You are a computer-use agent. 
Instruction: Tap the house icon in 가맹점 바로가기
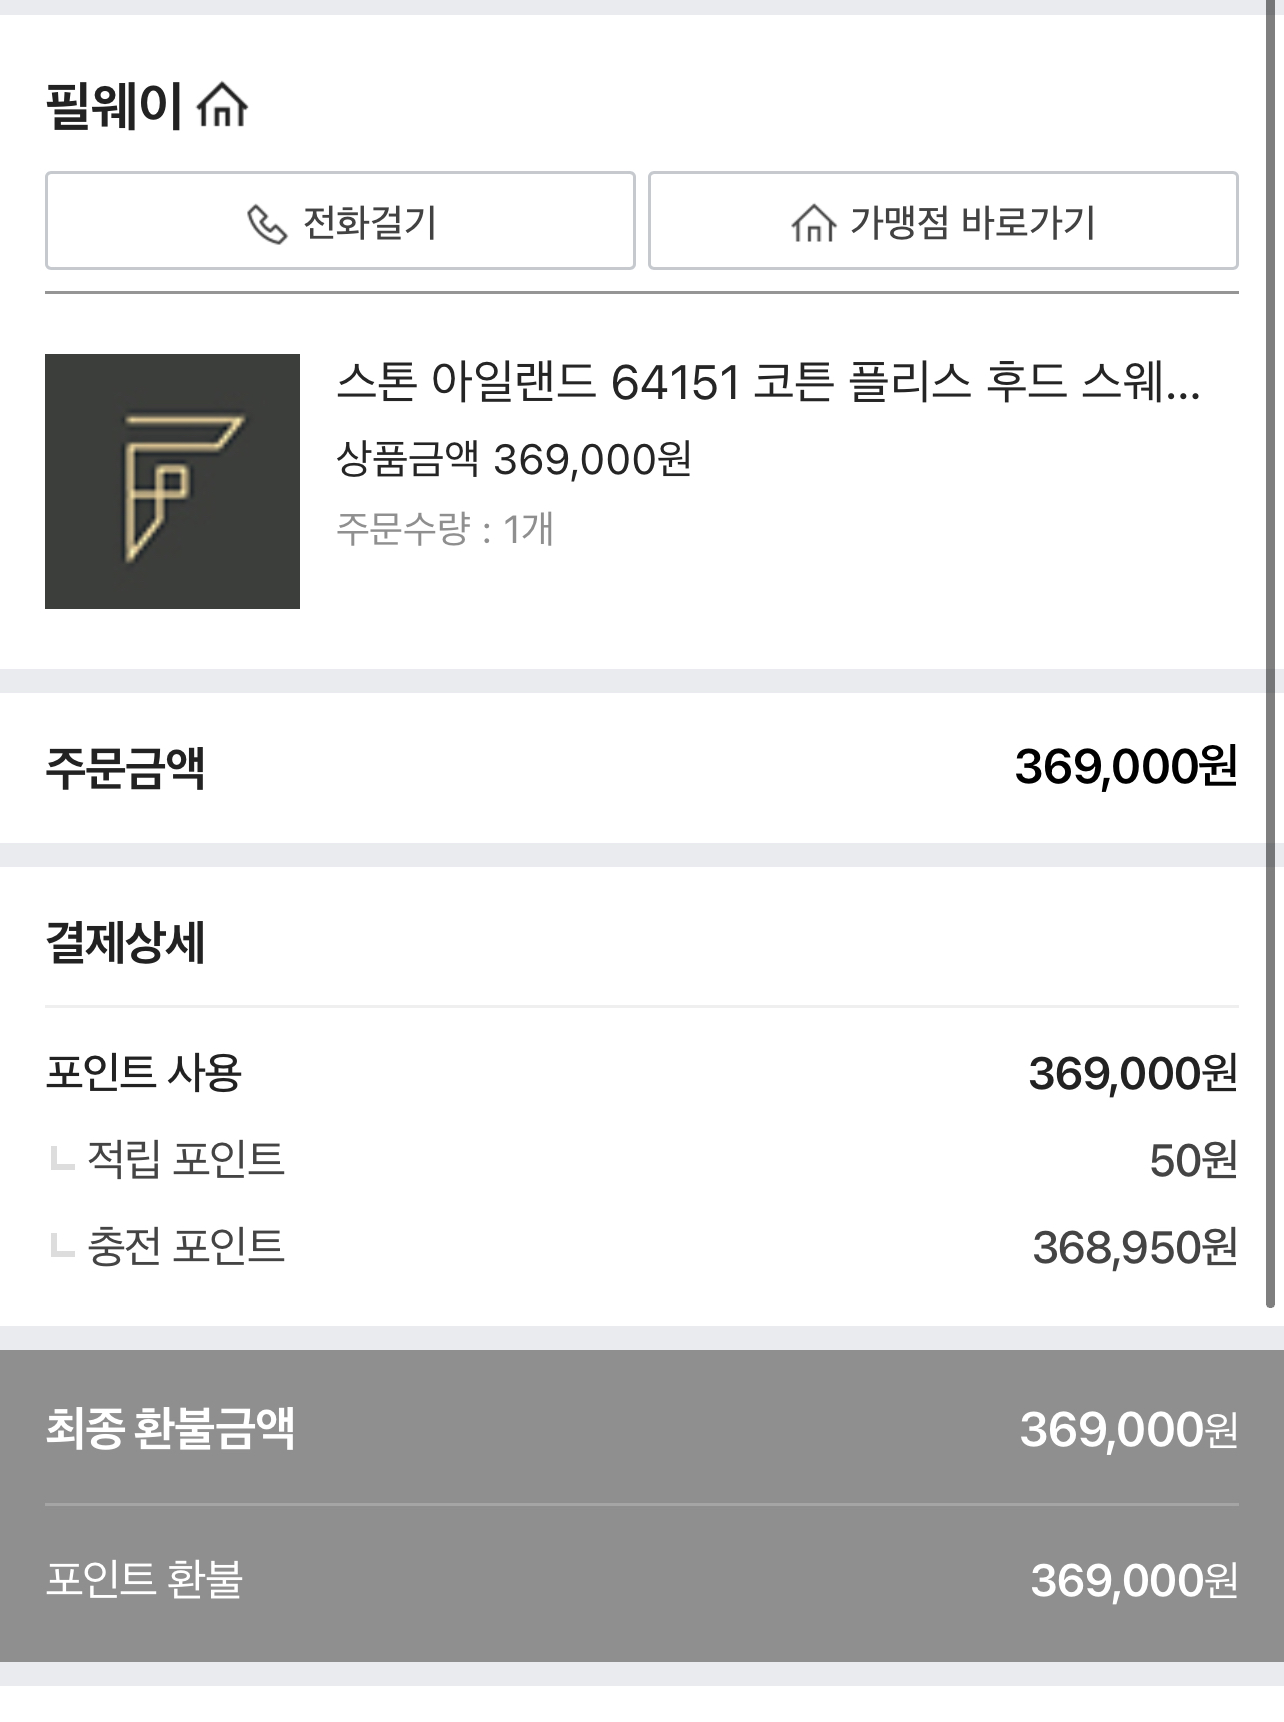[x=813, y=223]
